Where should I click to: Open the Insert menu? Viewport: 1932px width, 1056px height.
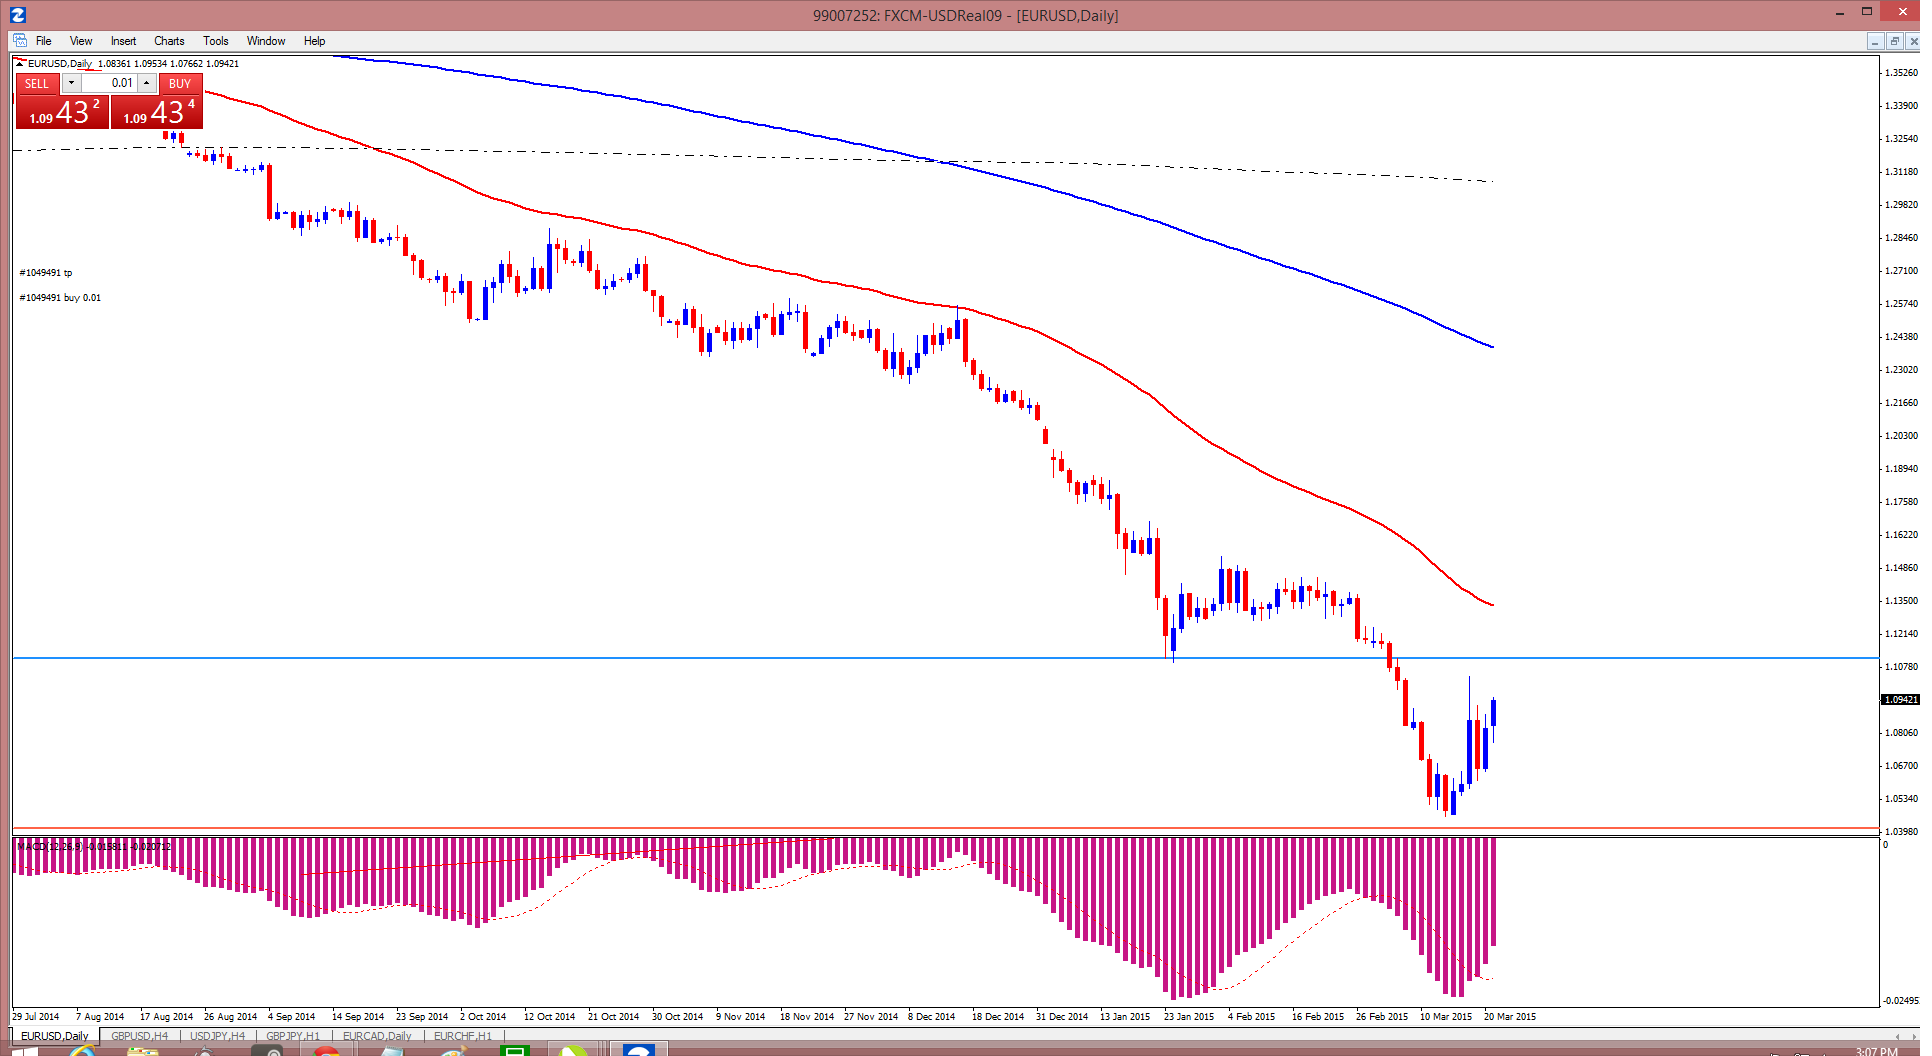123,41
